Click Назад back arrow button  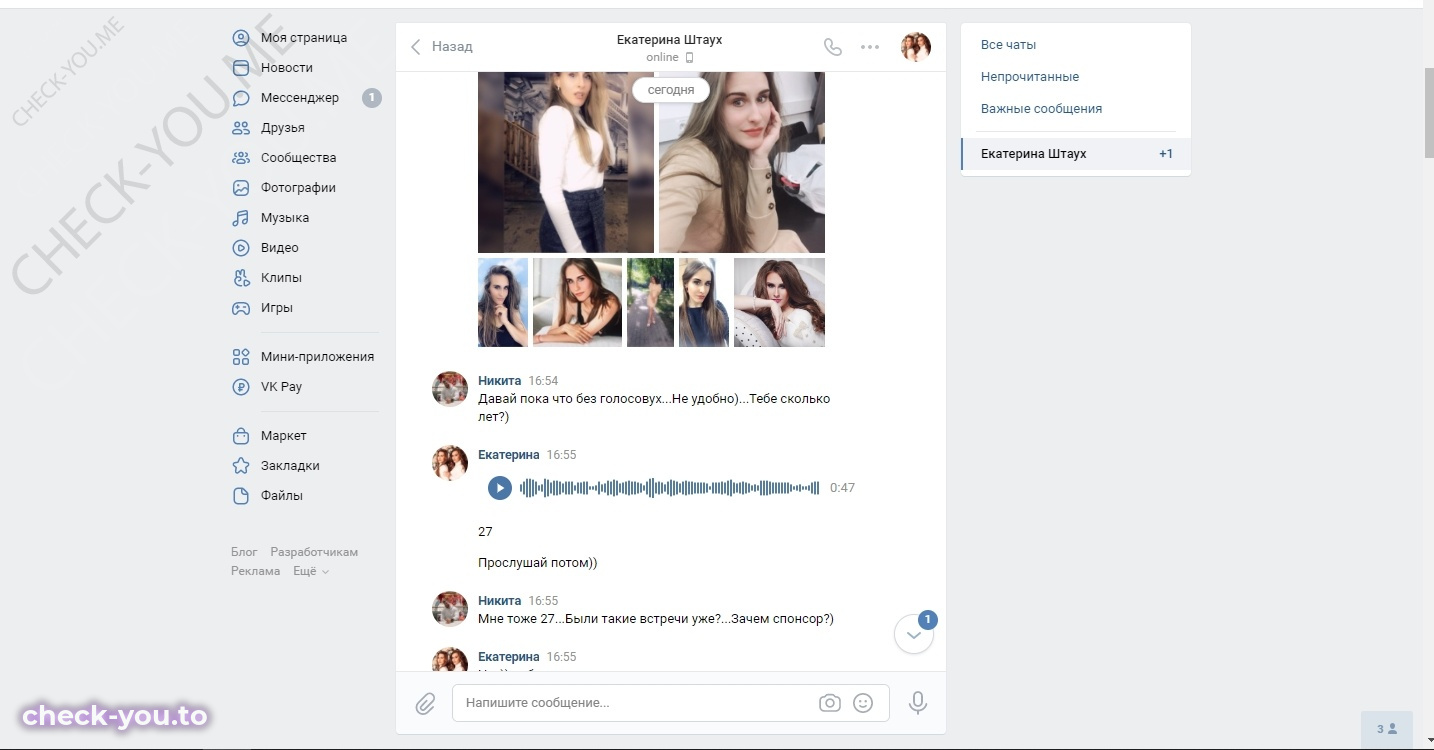pos(441,47)
